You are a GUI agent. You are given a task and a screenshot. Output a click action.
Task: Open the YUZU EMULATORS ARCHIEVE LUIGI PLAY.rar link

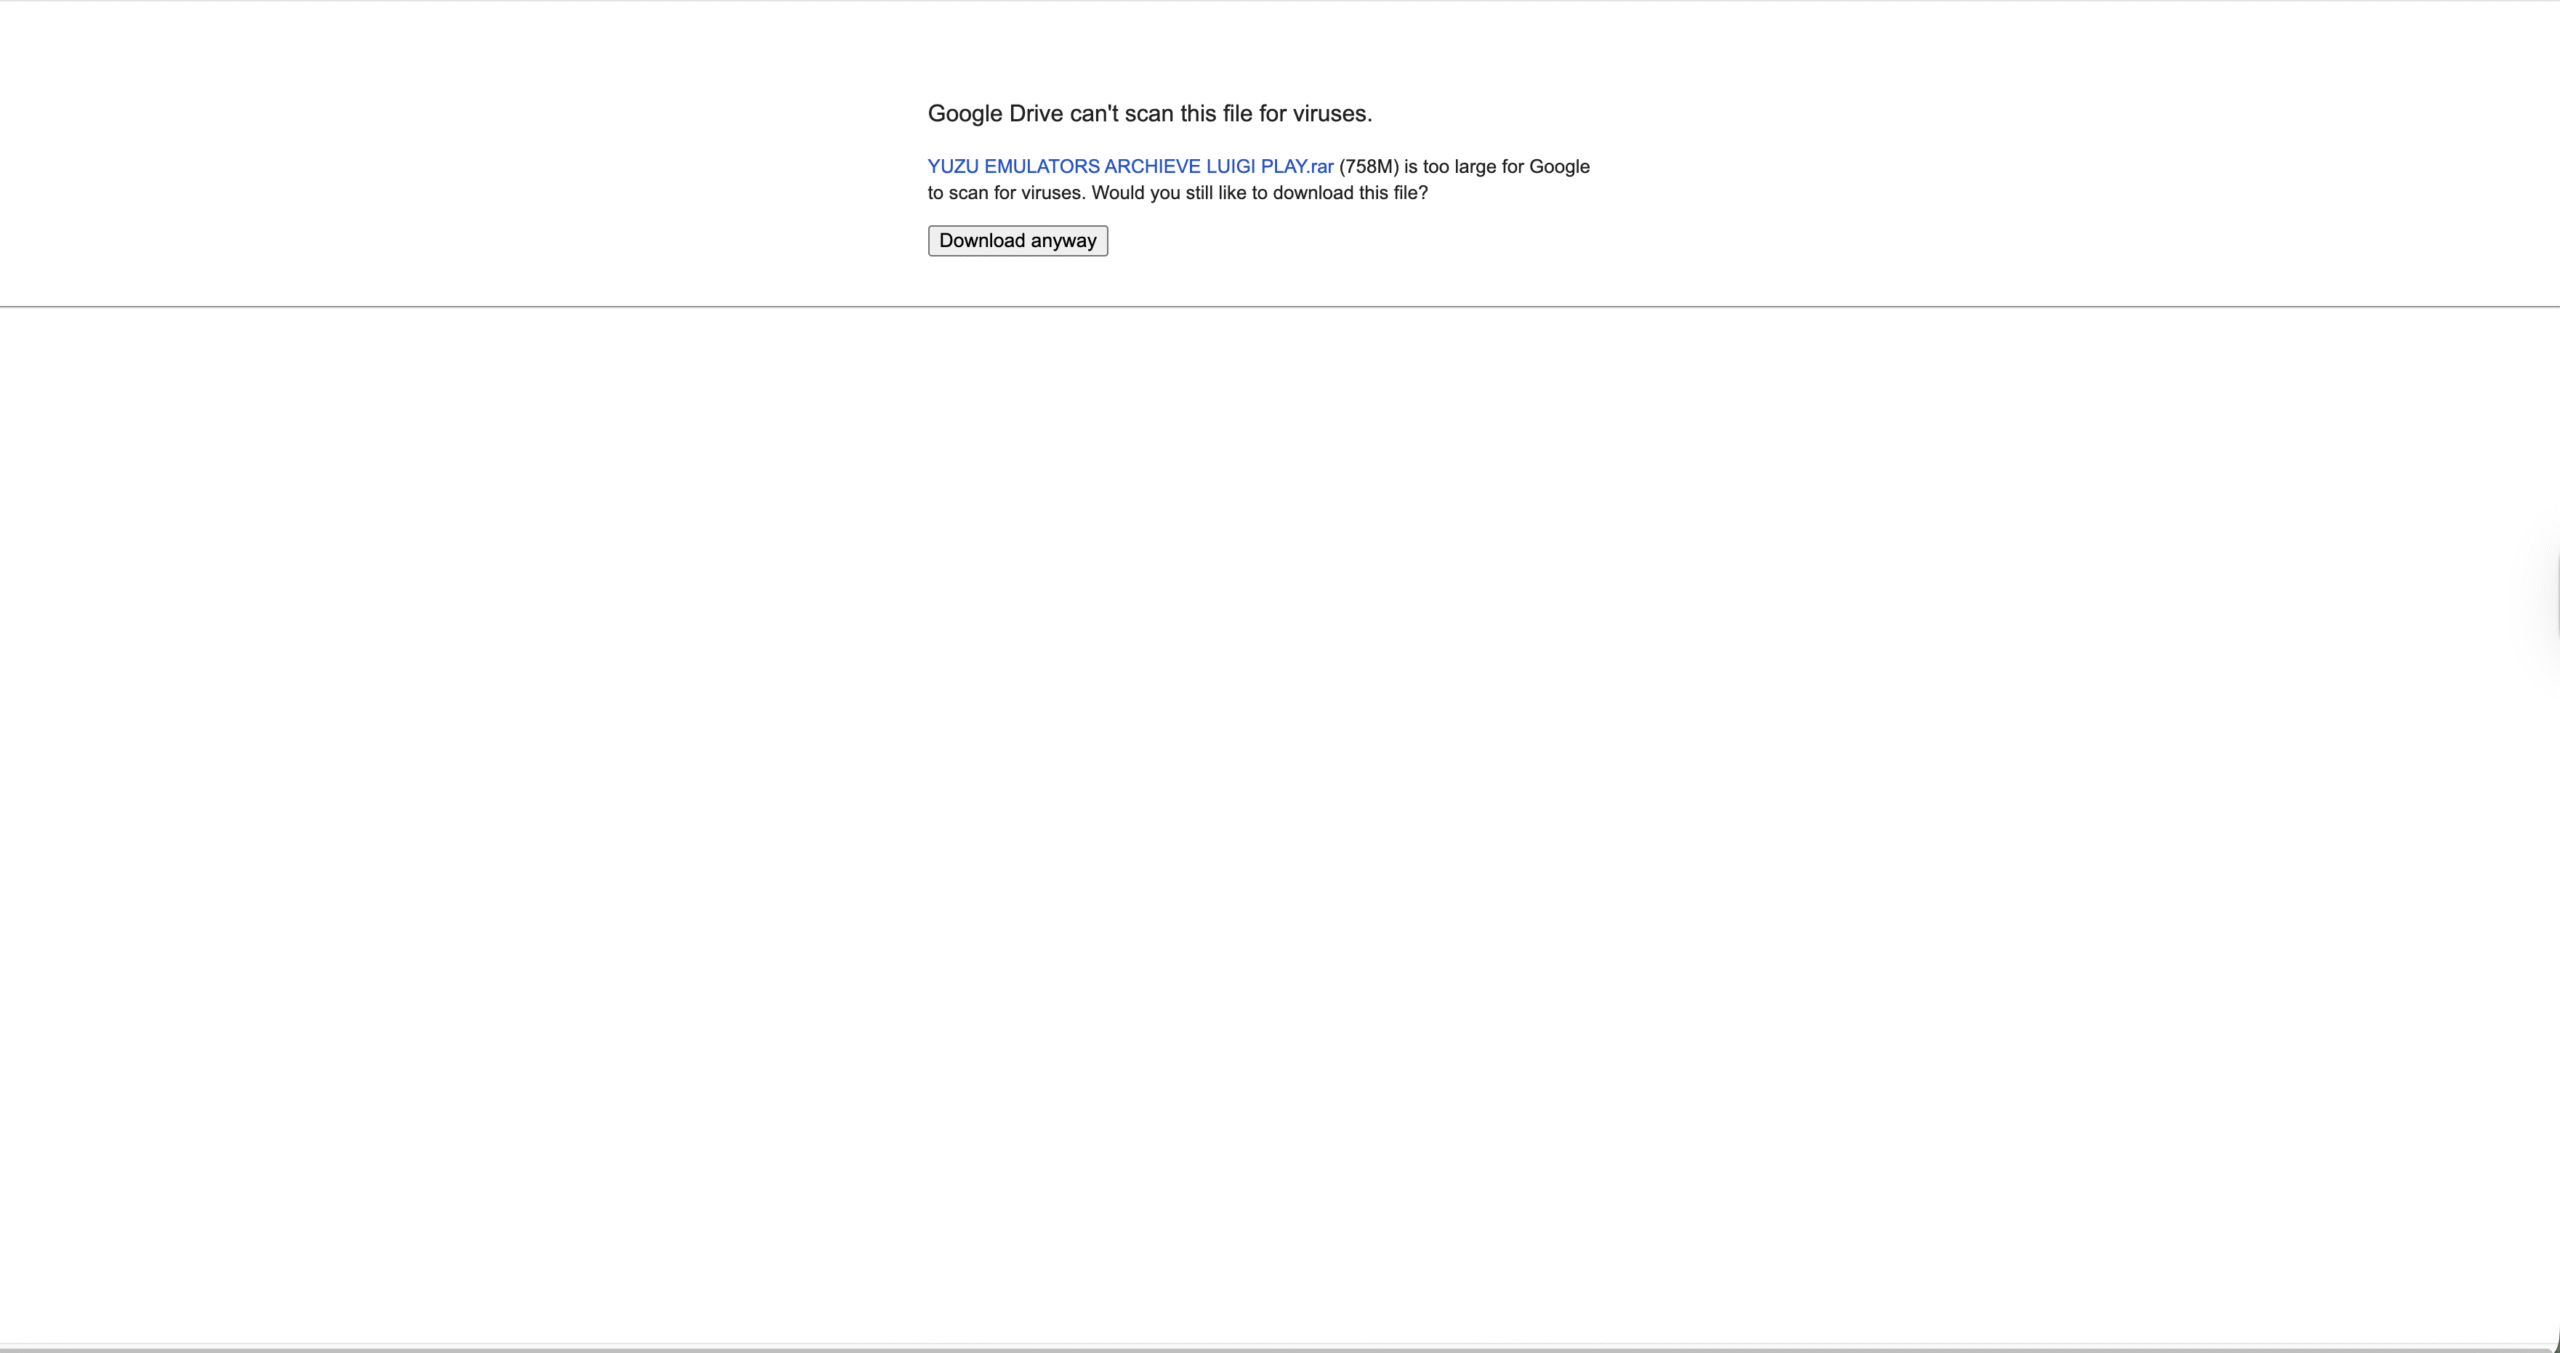[1130, 167]
